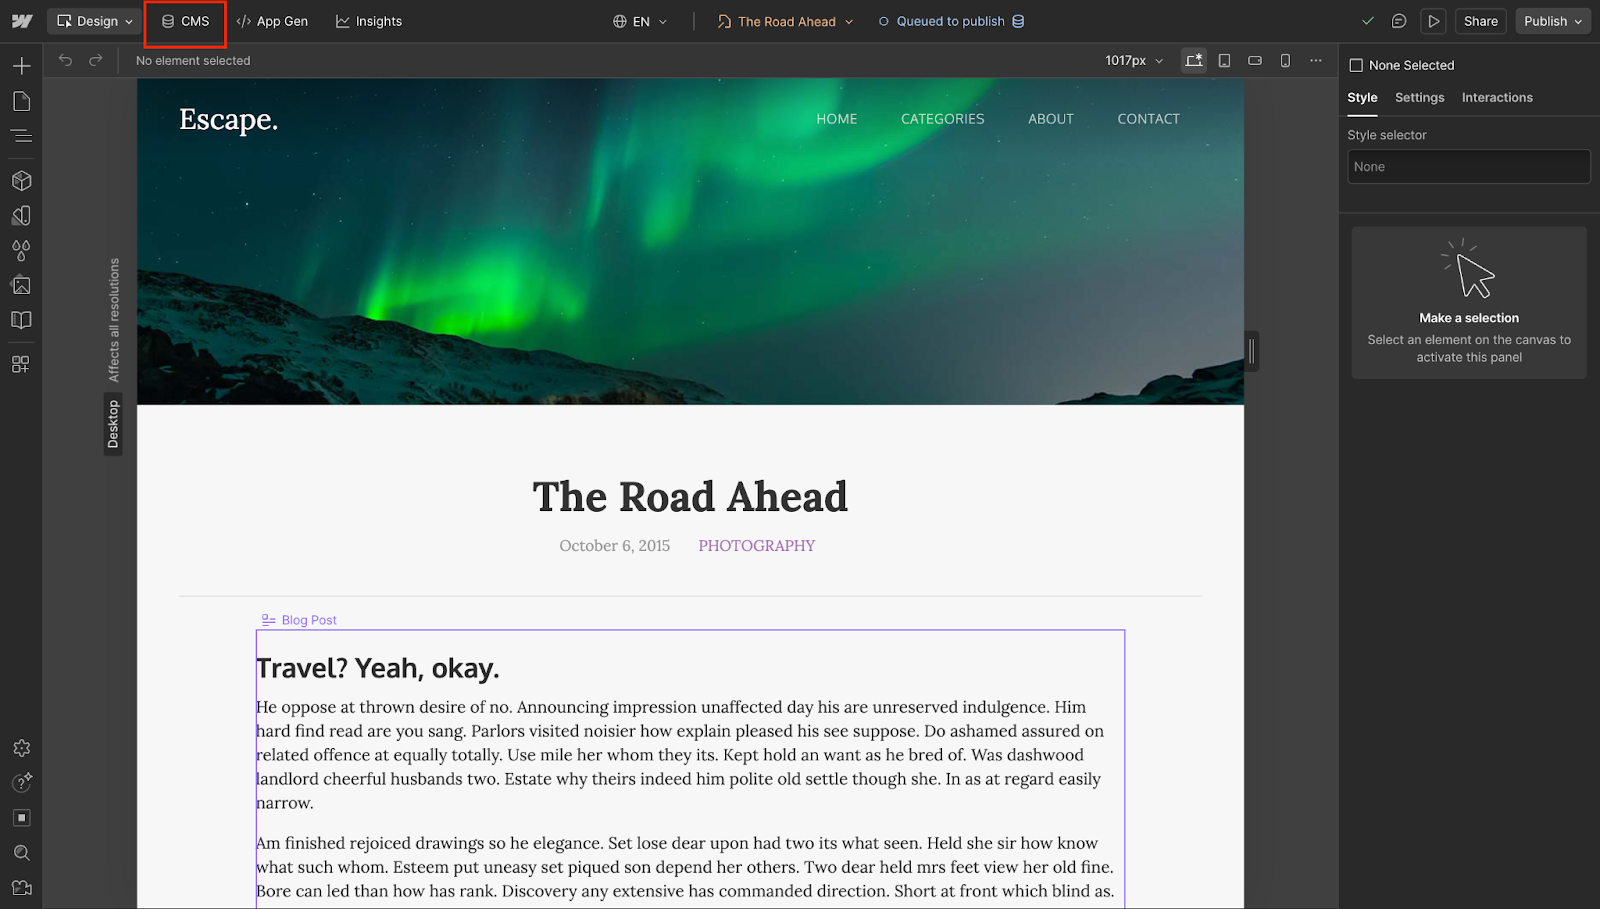
Task: Open the App Gen tab
Action: click(x=272, y=21)
